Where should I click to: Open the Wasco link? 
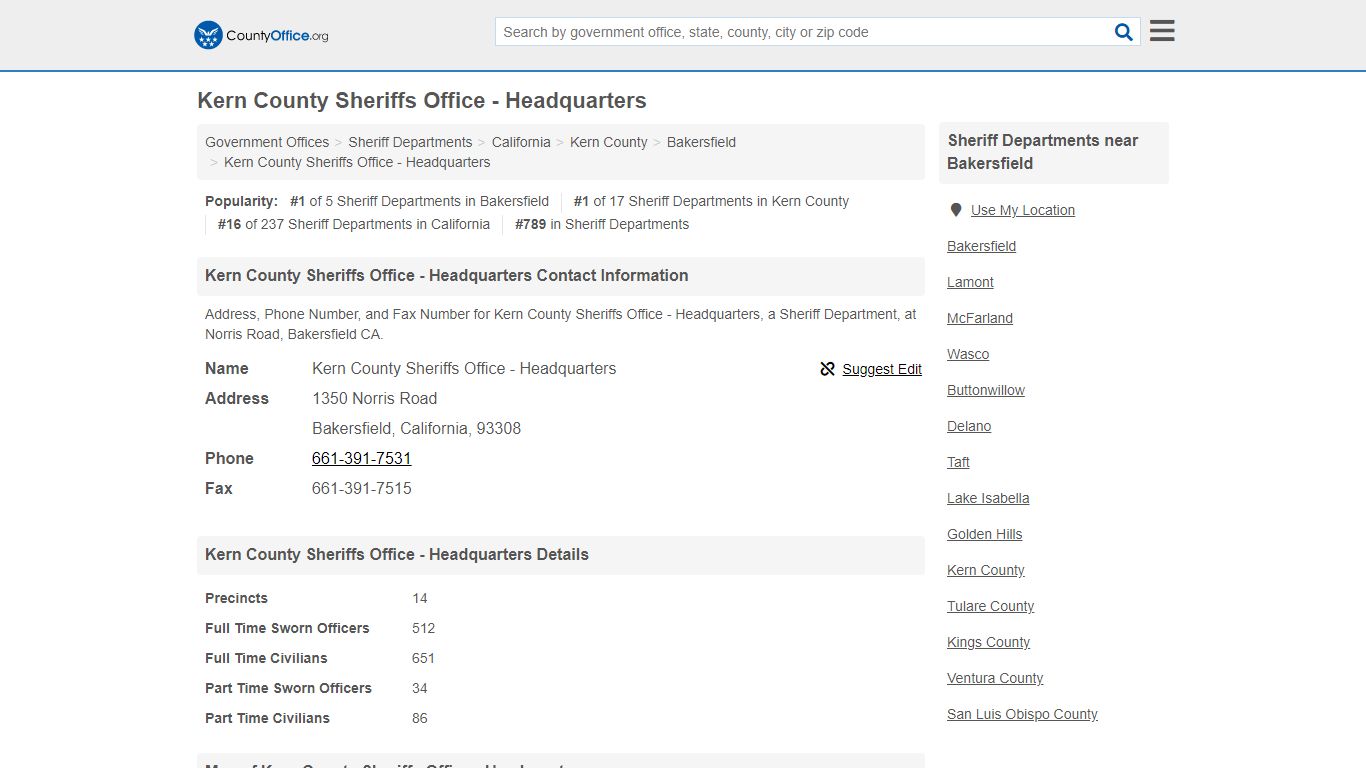(968, 354)
